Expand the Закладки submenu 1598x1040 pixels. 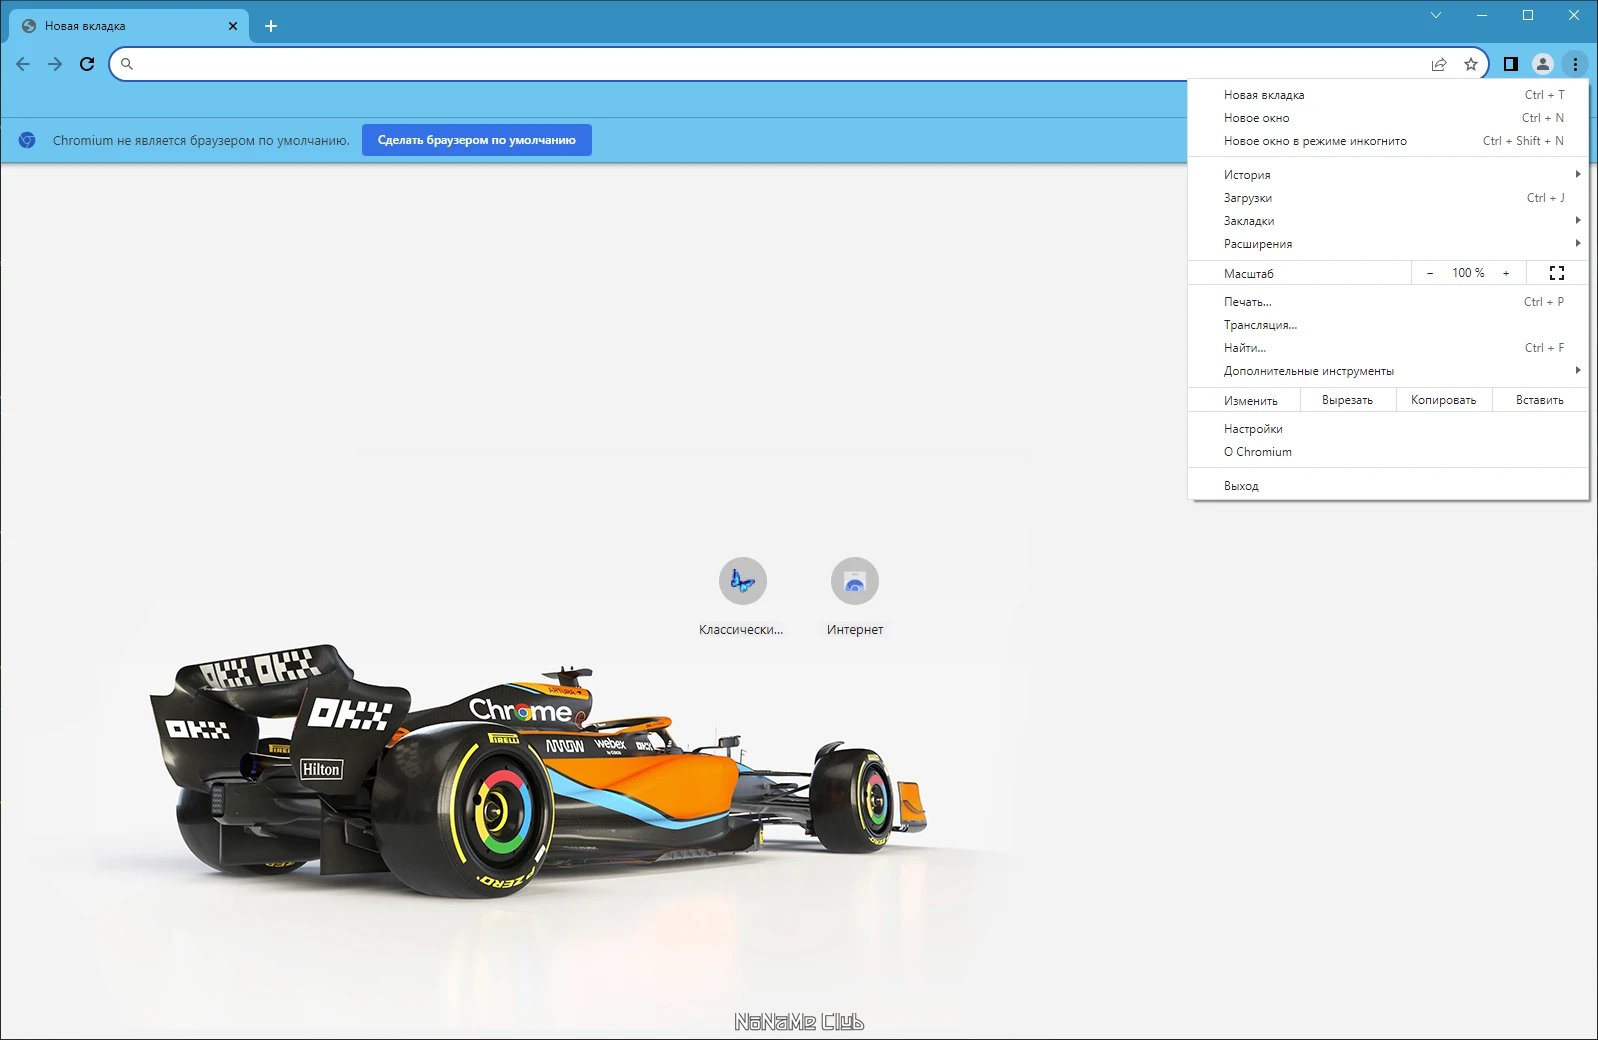click(1388, 221)
